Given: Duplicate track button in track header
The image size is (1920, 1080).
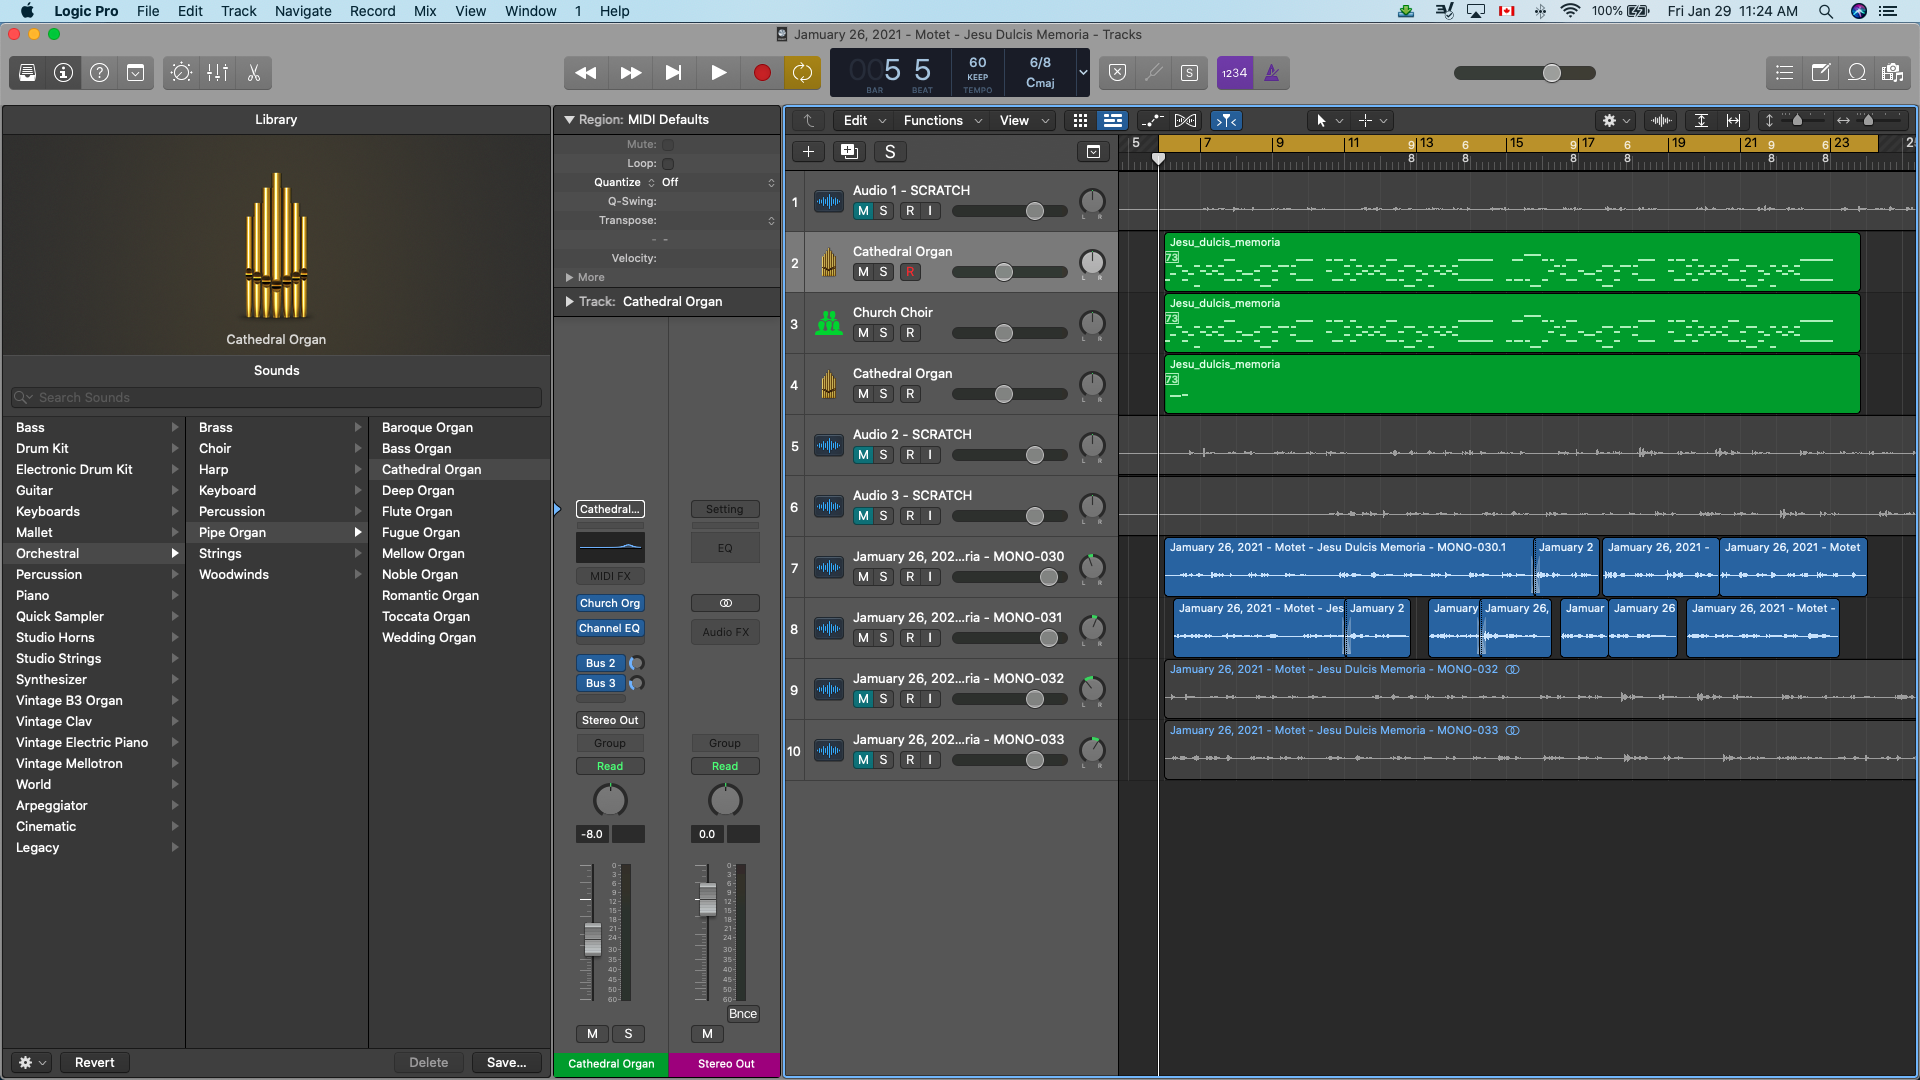Looking at the screenshot, I should pyautogui.click(x=849, y=152).
